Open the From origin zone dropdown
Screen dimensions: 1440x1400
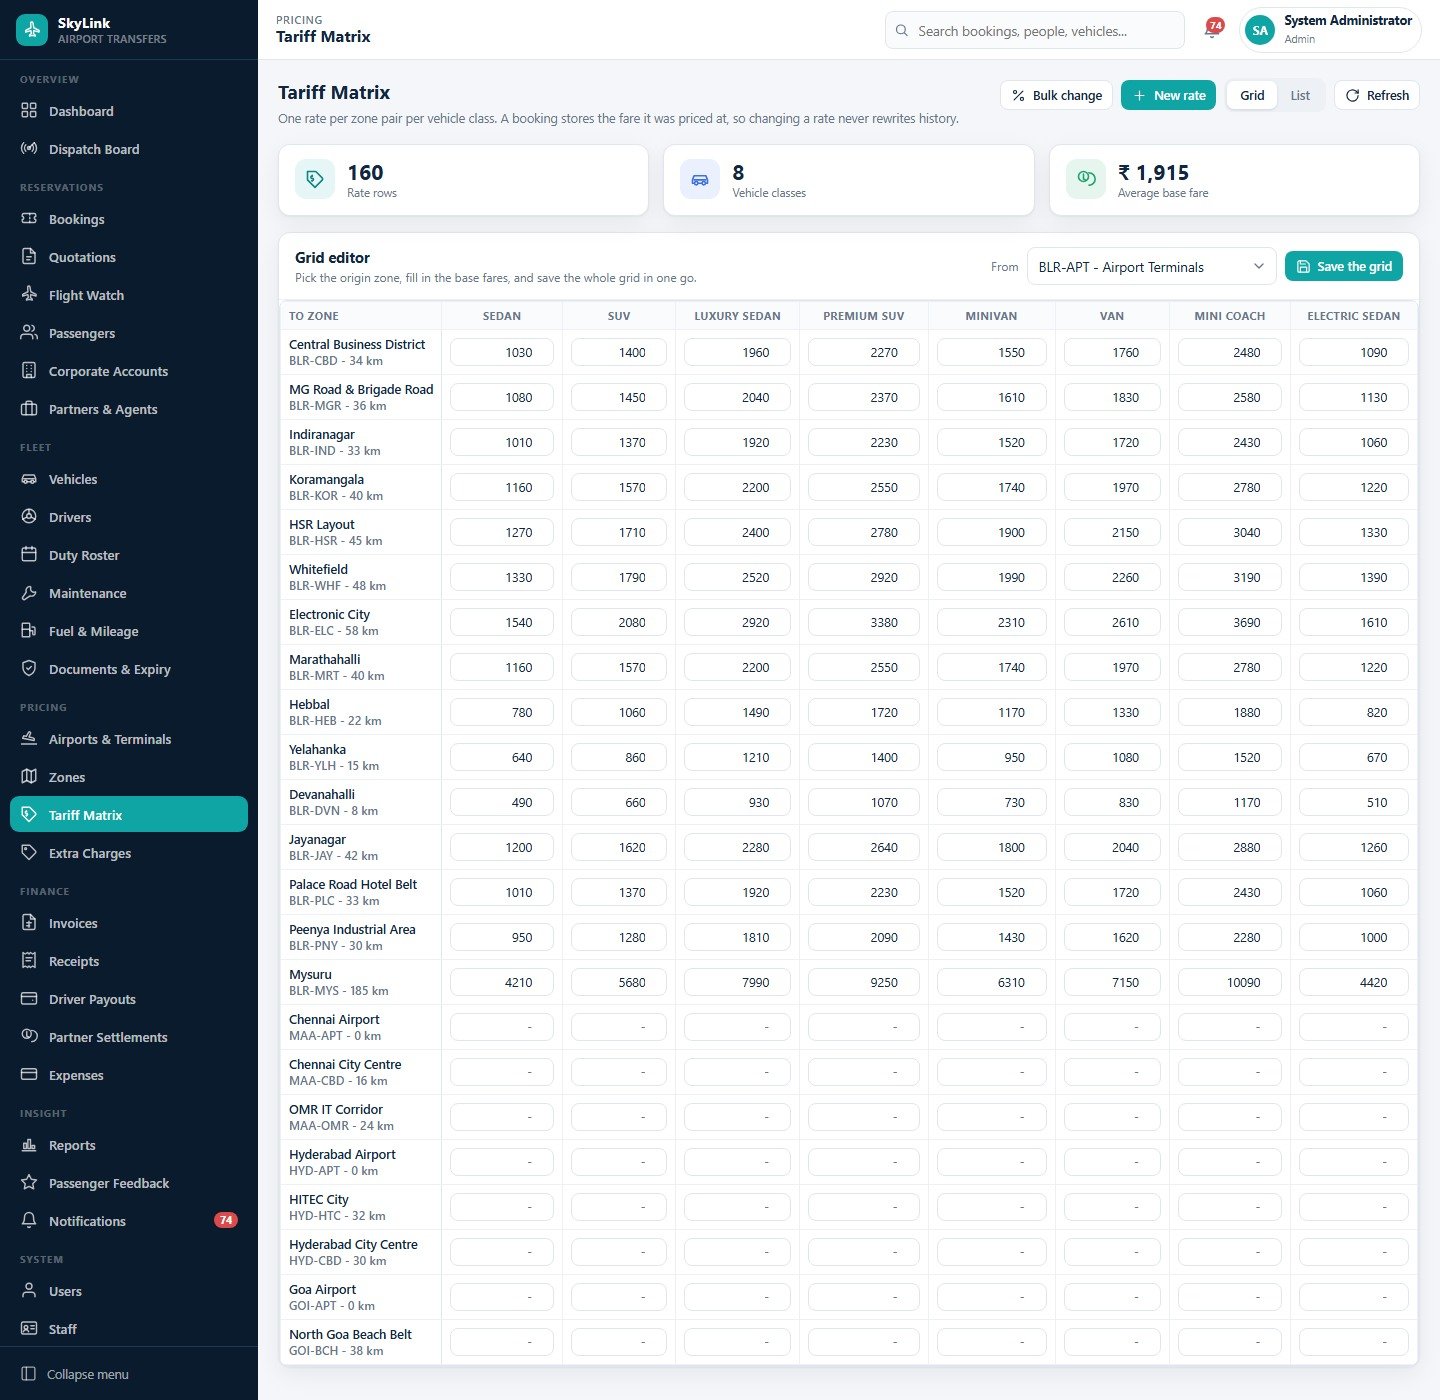coord(1151,267)
